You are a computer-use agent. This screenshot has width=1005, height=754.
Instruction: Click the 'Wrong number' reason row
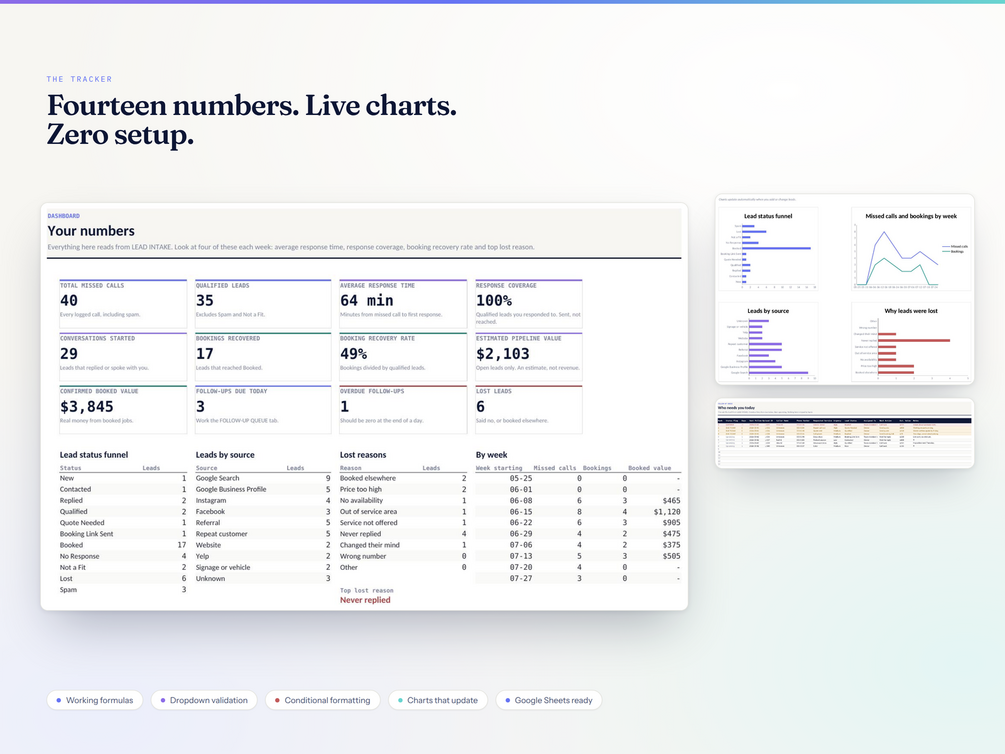403,556
